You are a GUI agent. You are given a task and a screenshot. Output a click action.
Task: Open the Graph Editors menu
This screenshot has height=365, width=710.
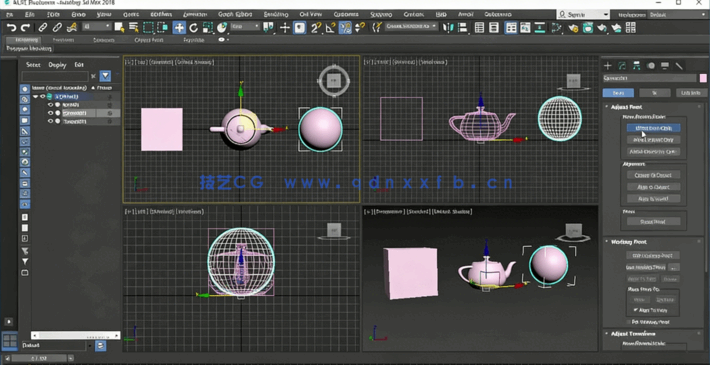click(x=235, y=14)
